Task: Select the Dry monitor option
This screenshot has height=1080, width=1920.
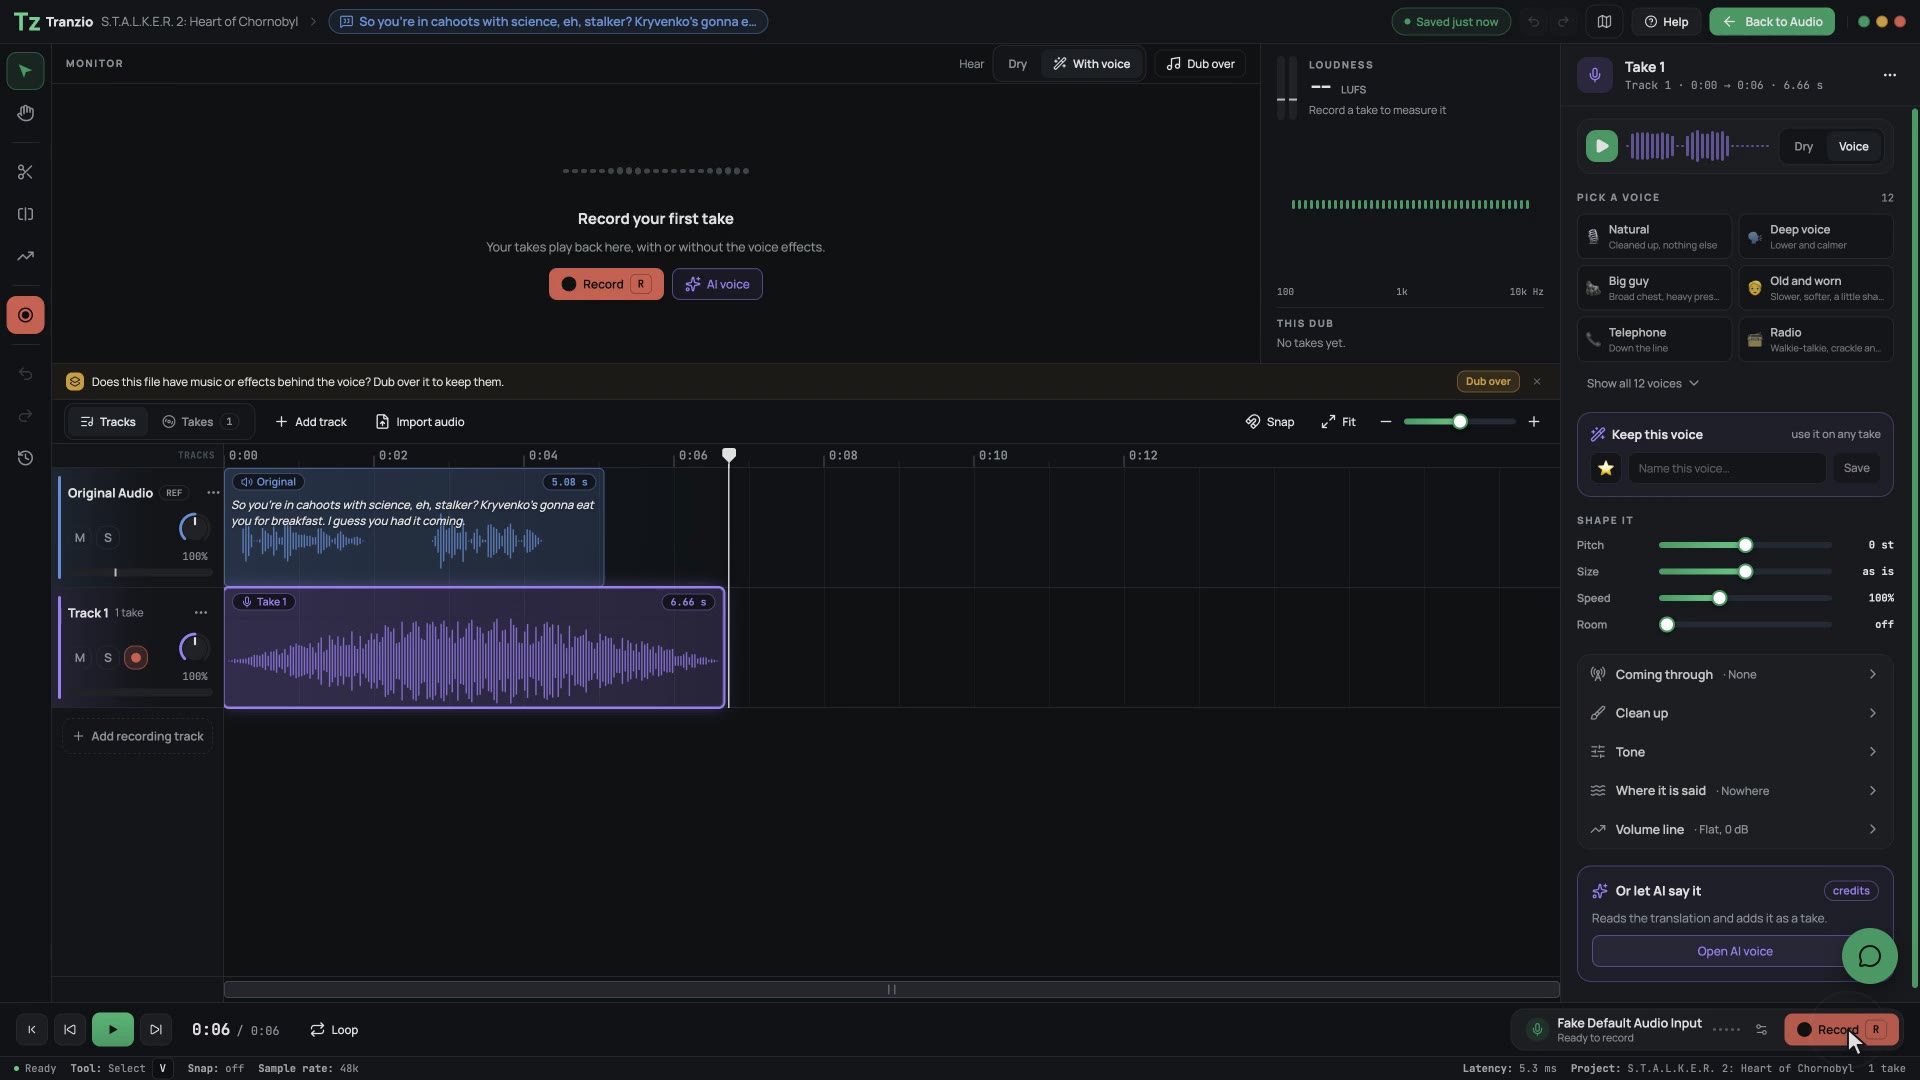Action: [x=1017, y=64]
